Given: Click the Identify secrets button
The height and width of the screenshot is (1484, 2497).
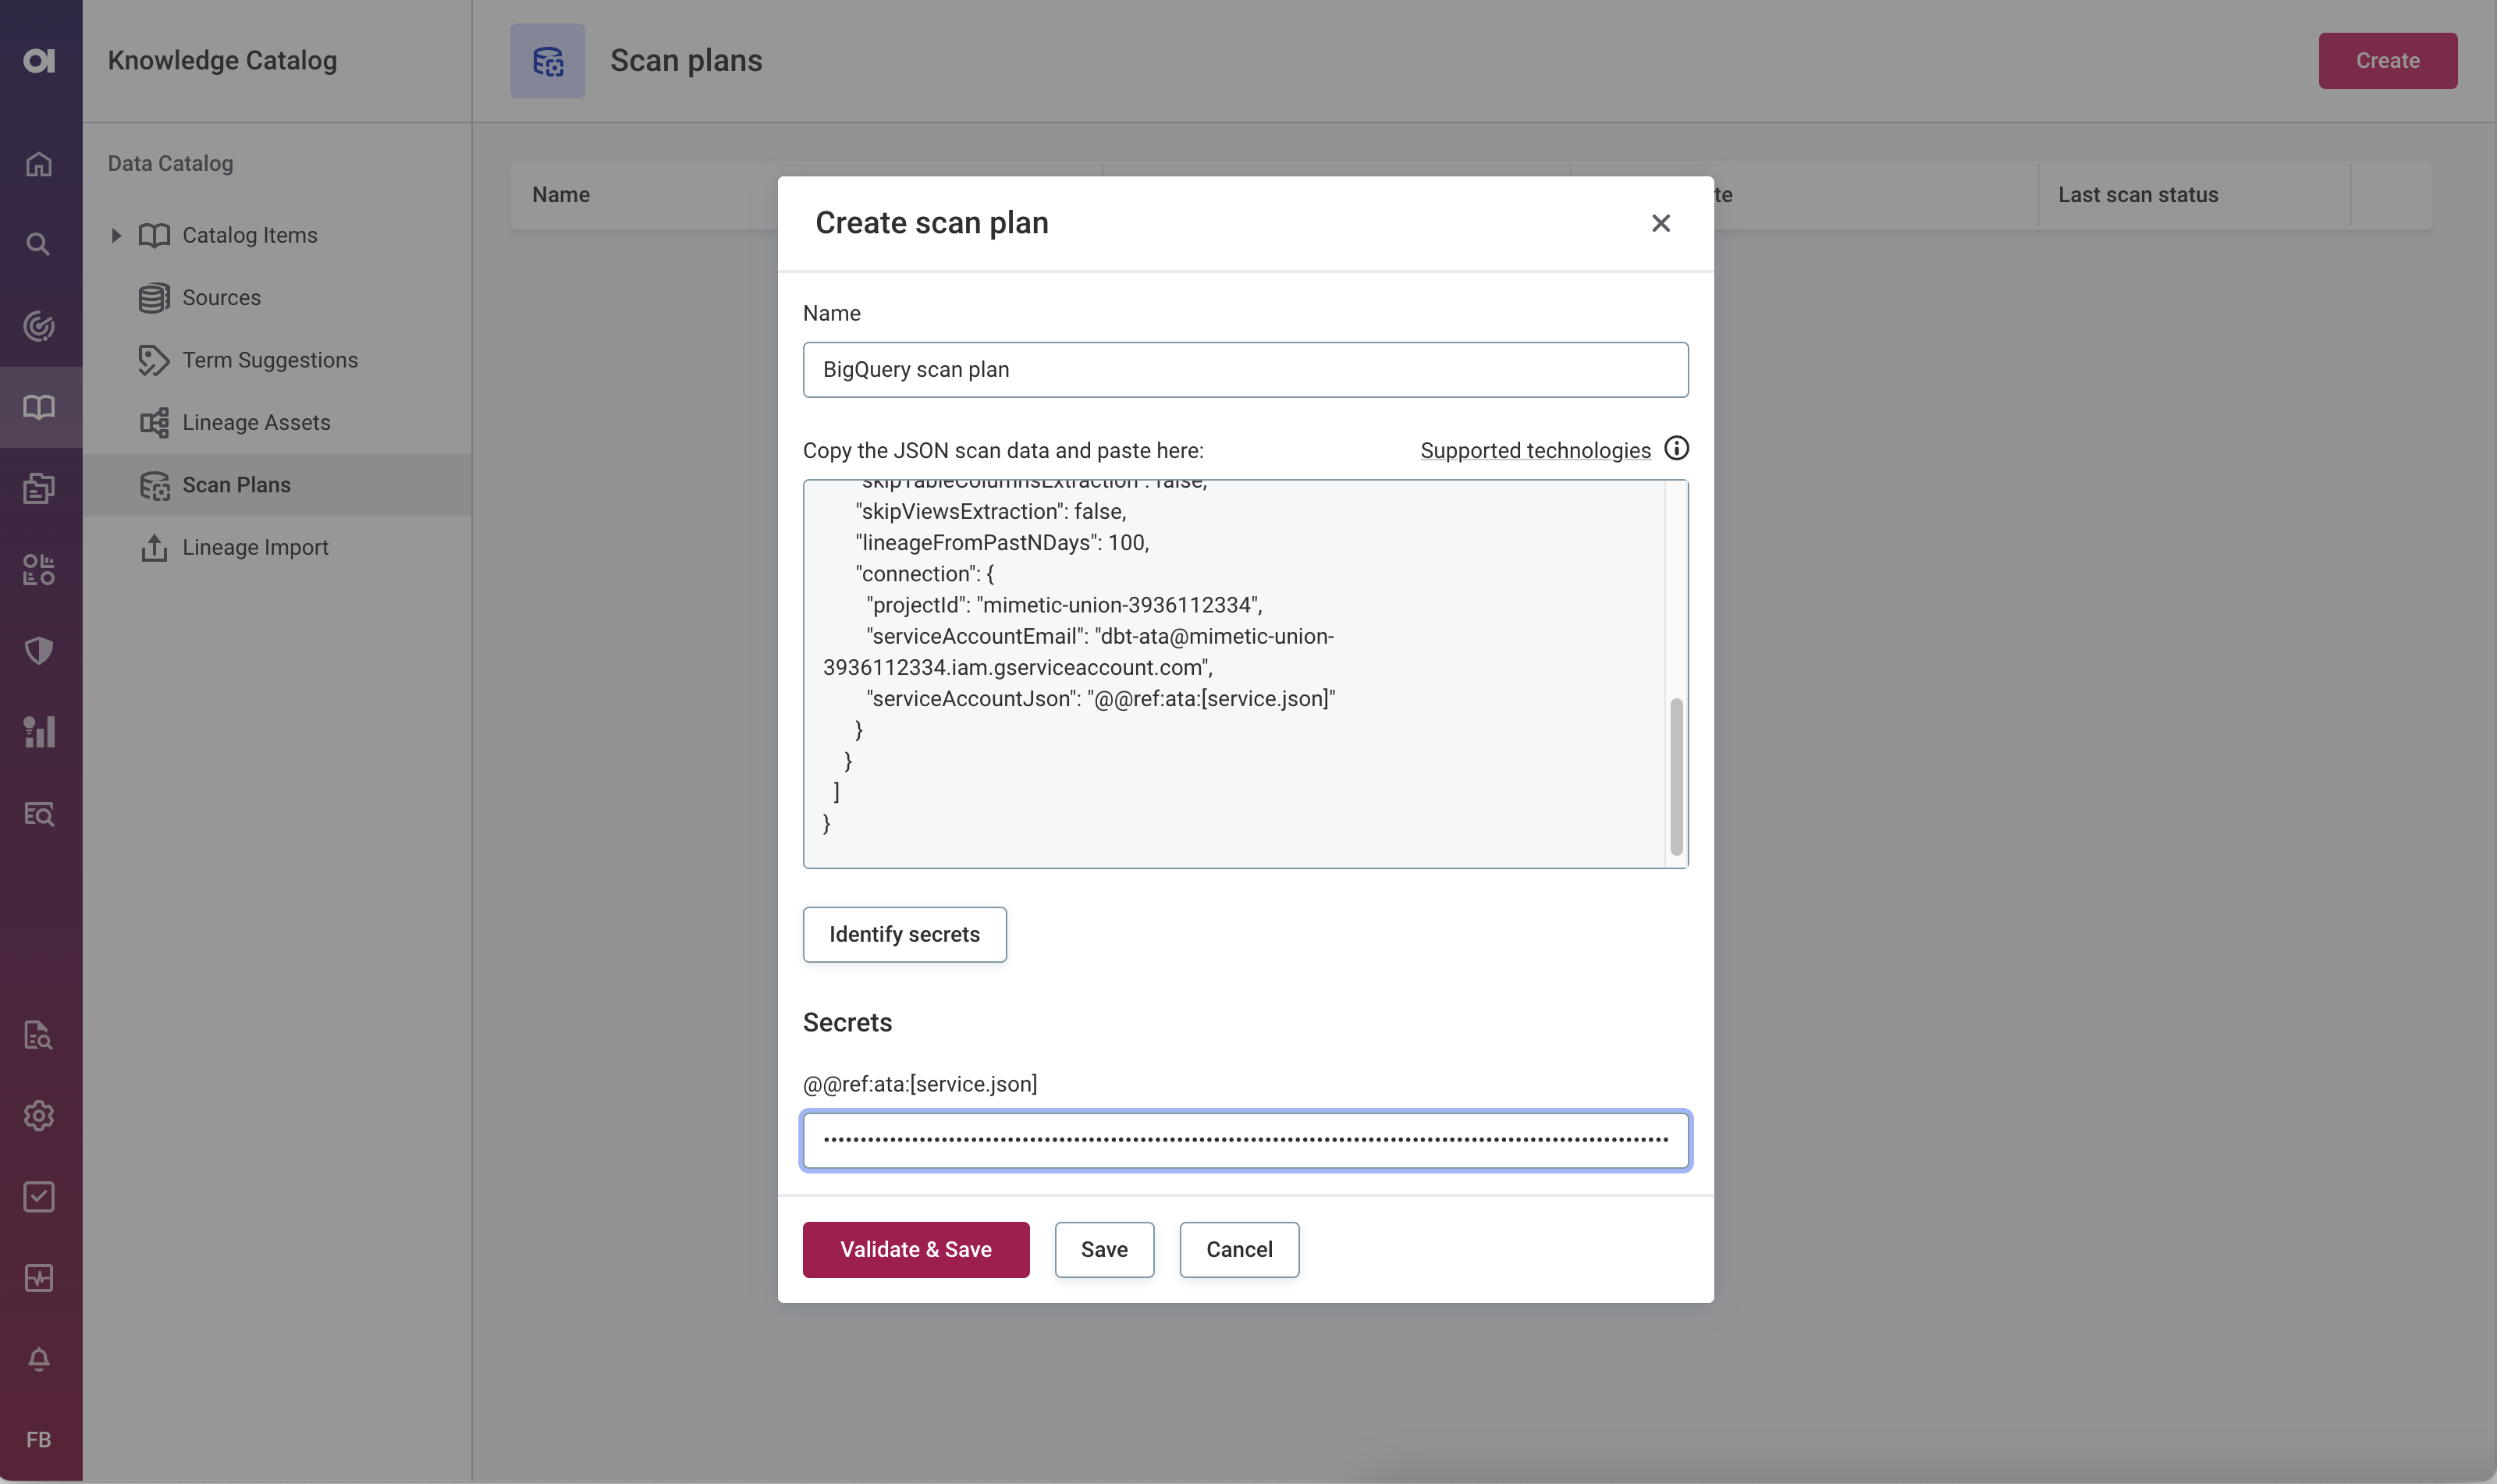Looking at the screenshot, I should [904, 934].
